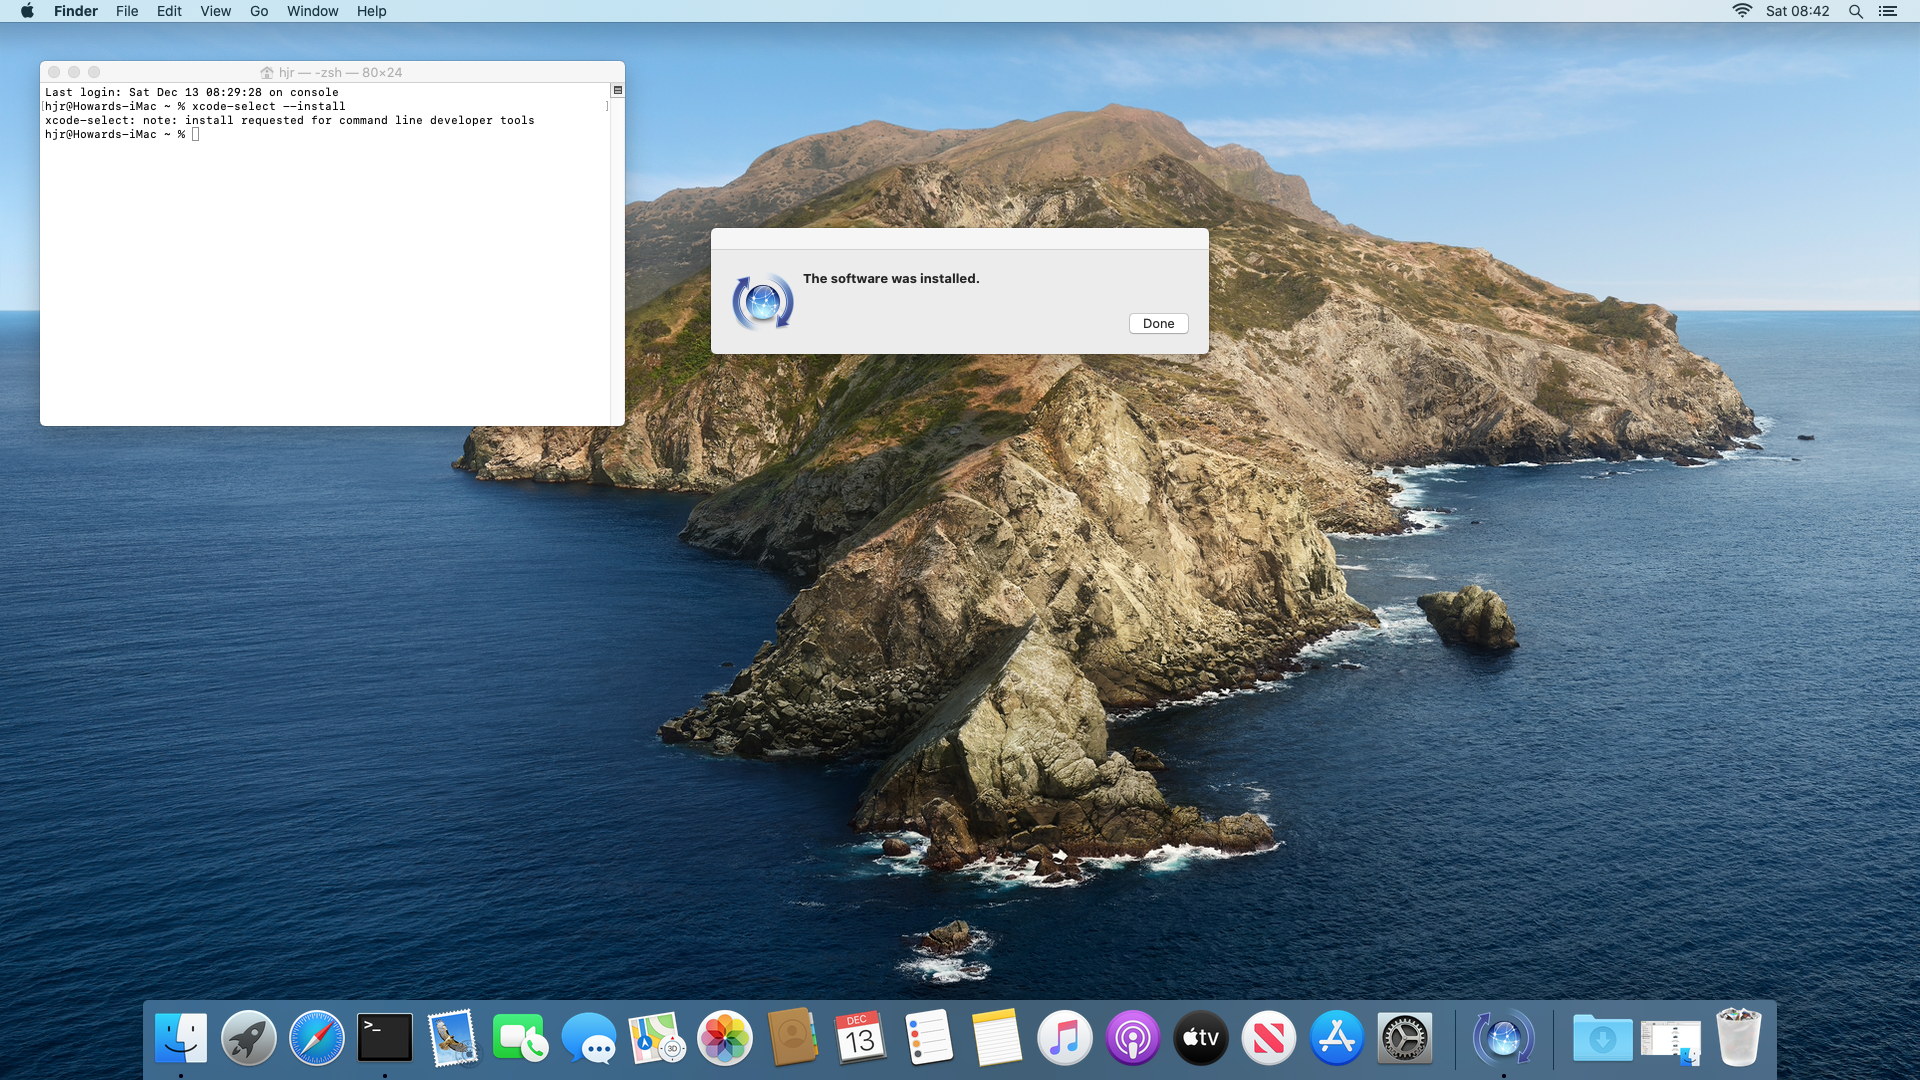Open Podcasts app in Dock
Viewport: 1920px width, 1080px height.
click(x=1132, y=1038)
